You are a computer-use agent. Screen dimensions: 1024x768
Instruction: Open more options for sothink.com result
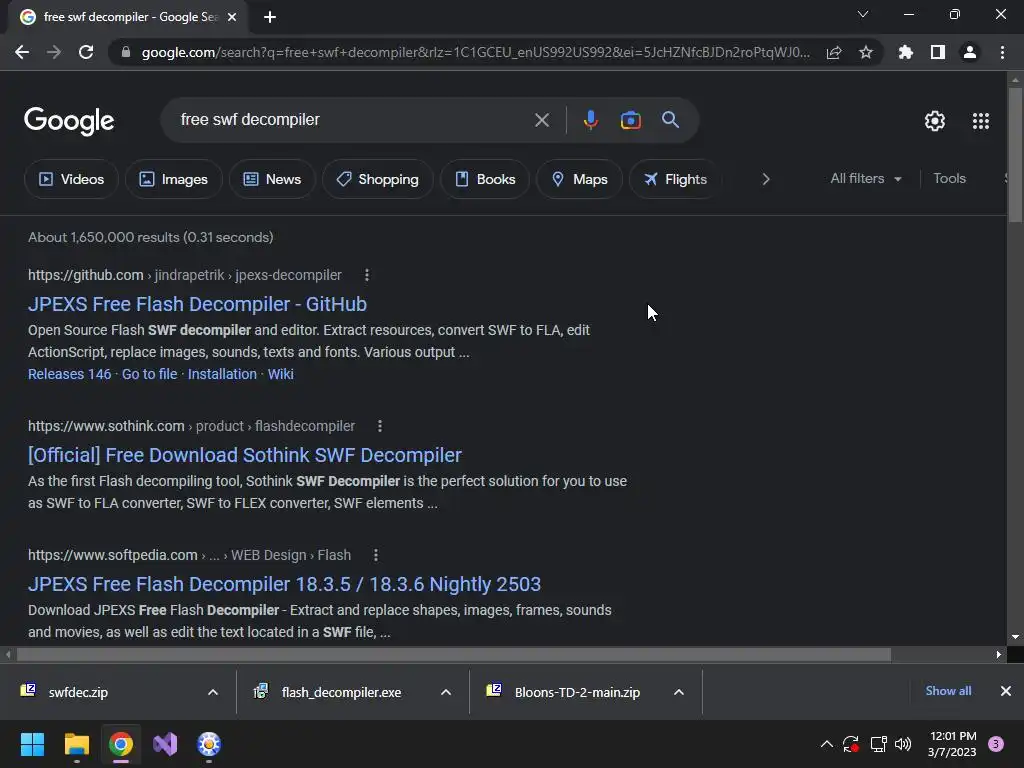click(380, 426)
